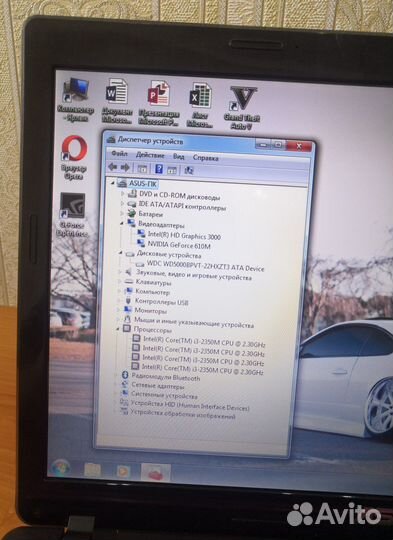Collapse the ASUS-ПК root node arrow
393x540 pixels.
tap(112, 183)
